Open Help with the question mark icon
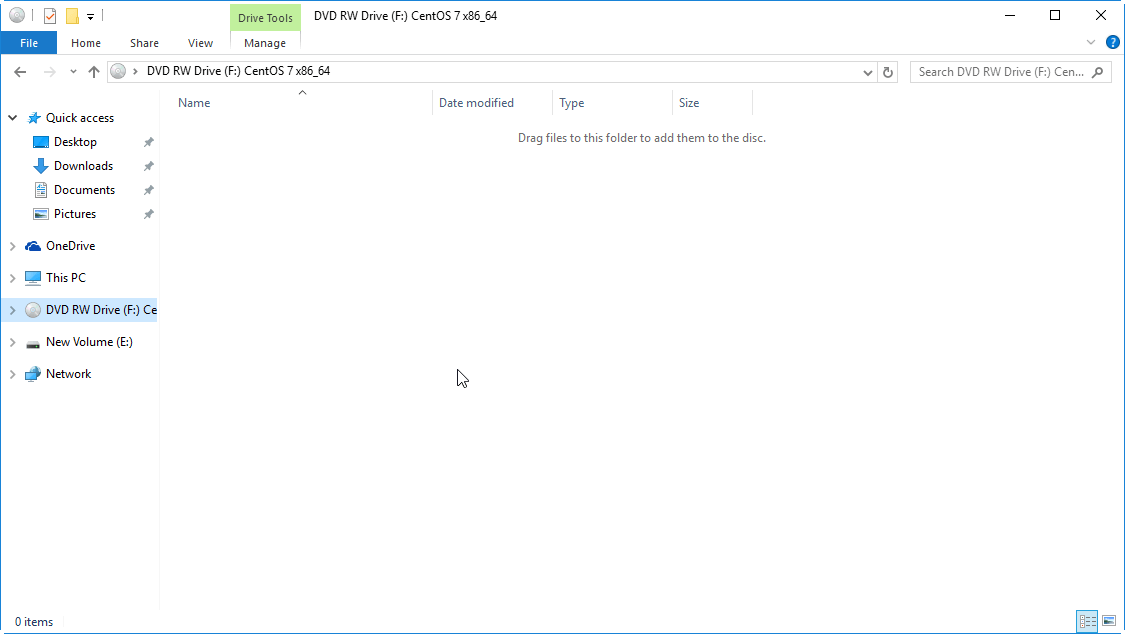 (x=1113, y=42)
